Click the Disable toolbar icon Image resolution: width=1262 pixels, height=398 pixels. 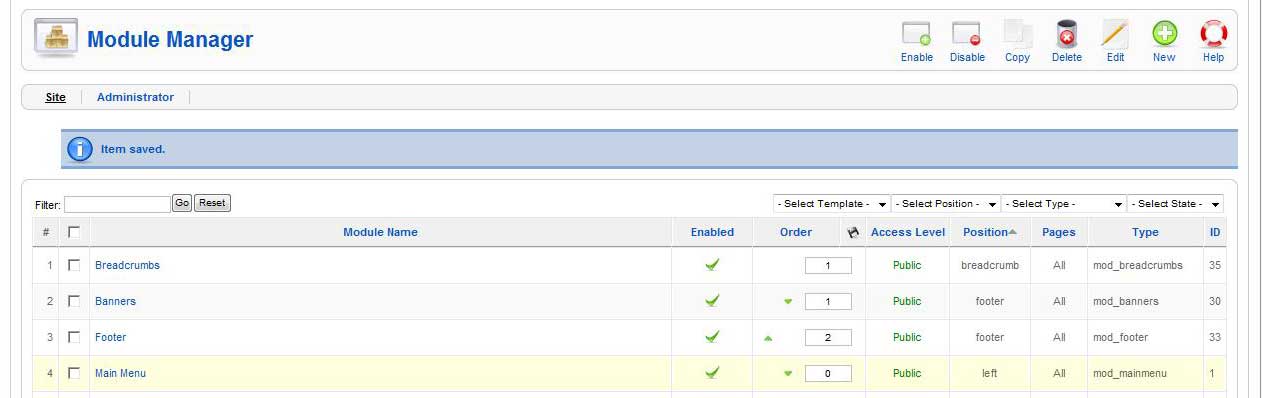[x=967, y=34]
